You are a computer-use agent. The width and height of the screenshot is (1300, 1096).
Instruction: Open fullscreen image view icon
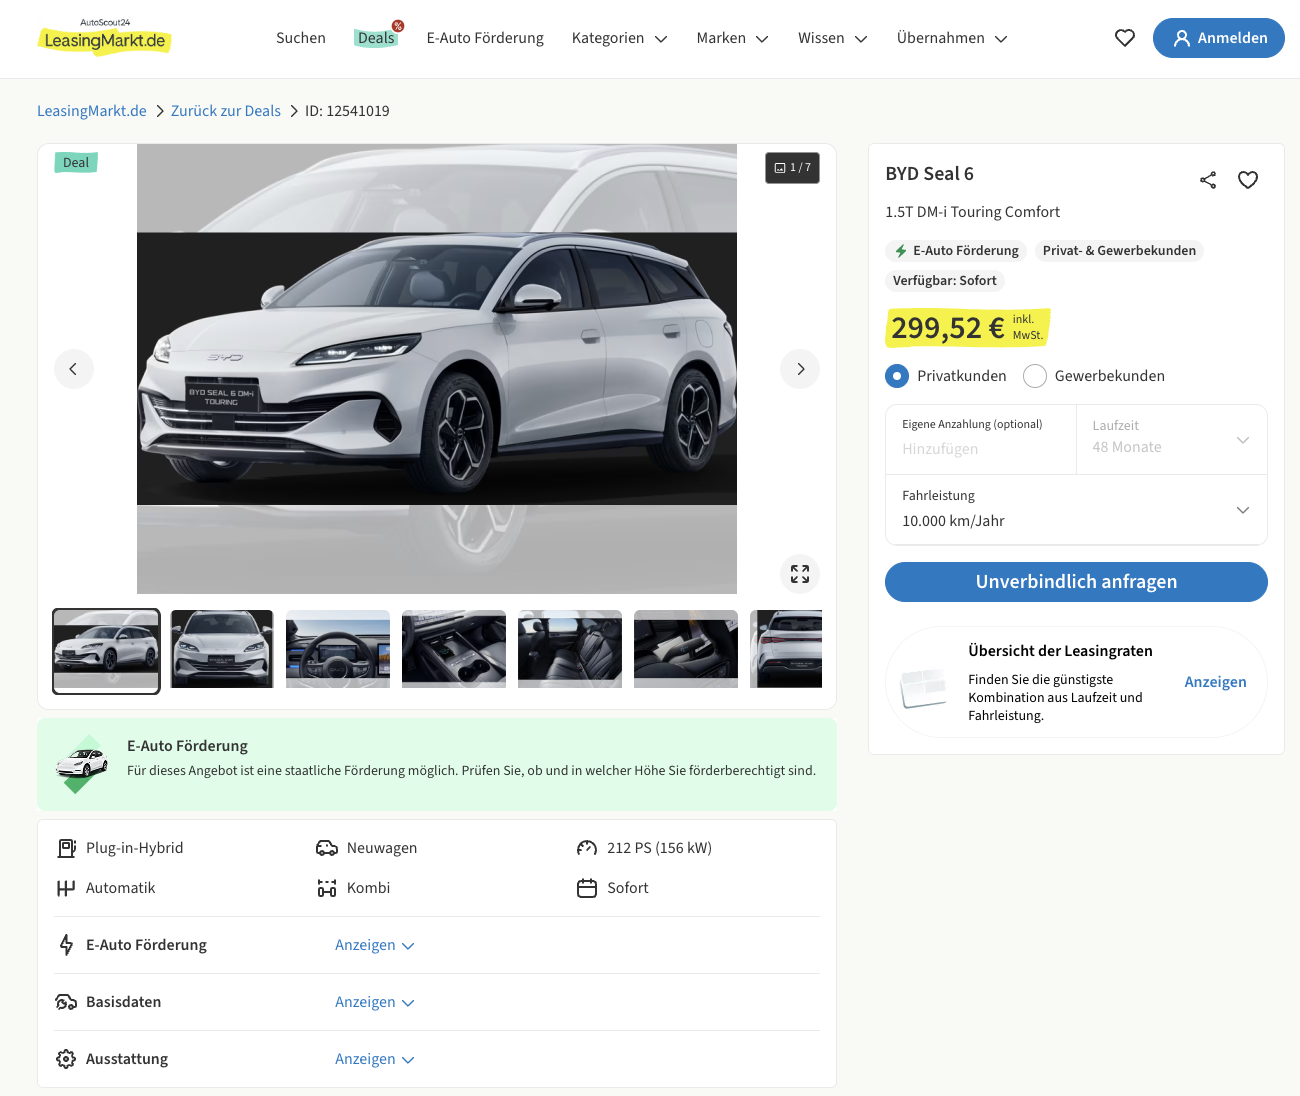(800, 574)
